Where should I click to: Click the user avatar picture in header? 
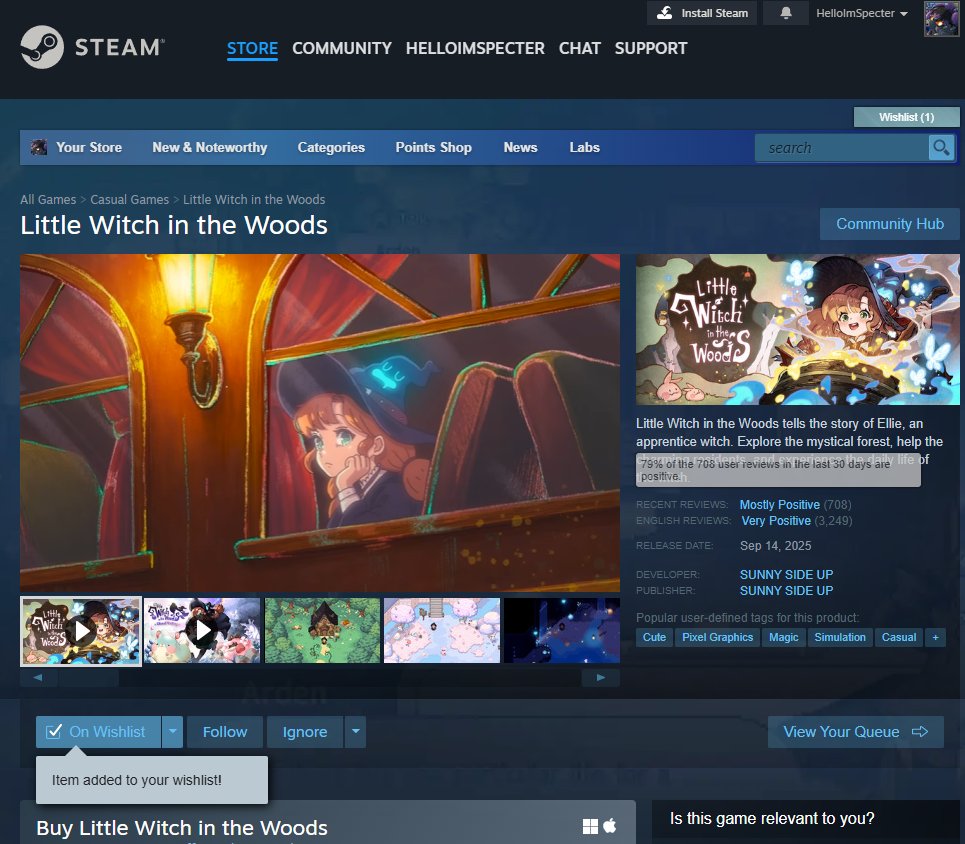tap(942, 18)
